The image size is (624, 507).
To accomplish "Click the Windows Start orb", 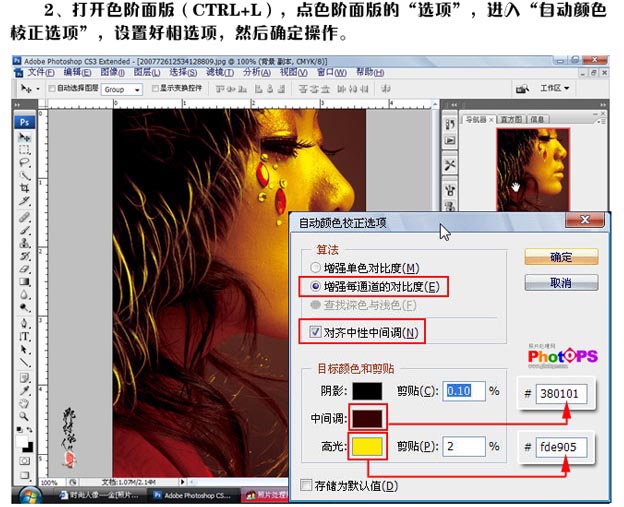I will [x=30, y=495].
